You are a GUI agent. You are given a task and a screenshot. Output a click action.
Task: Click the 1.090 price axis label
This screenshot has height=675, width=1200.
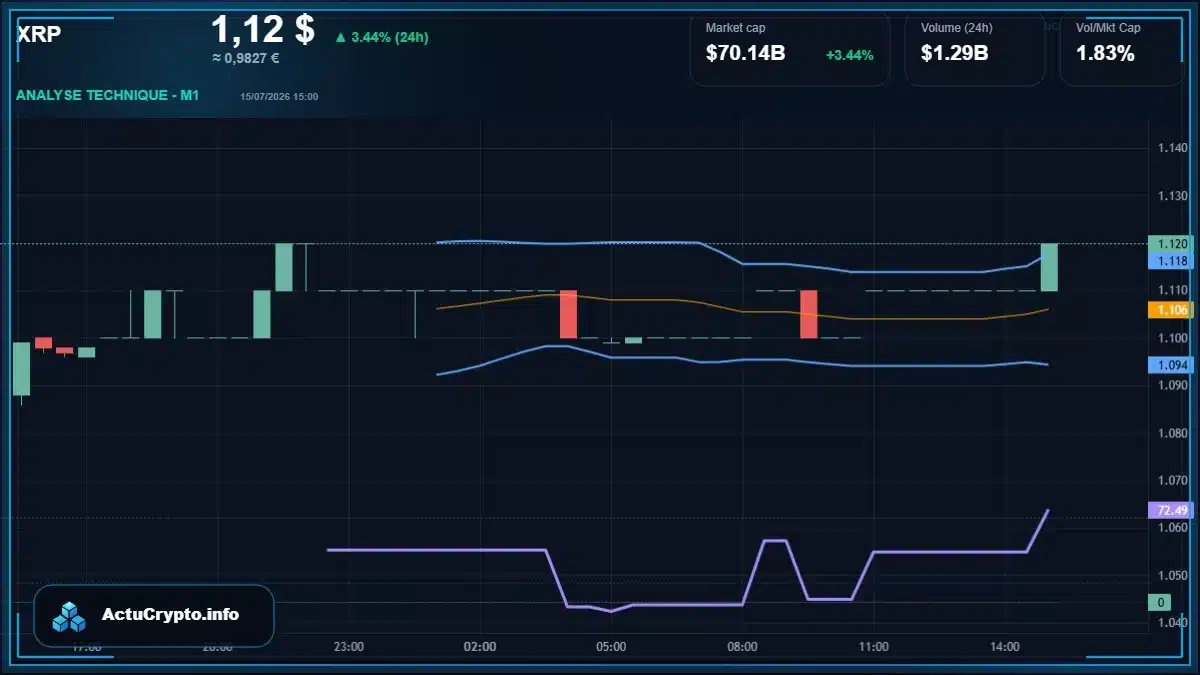coord(1172,385)
